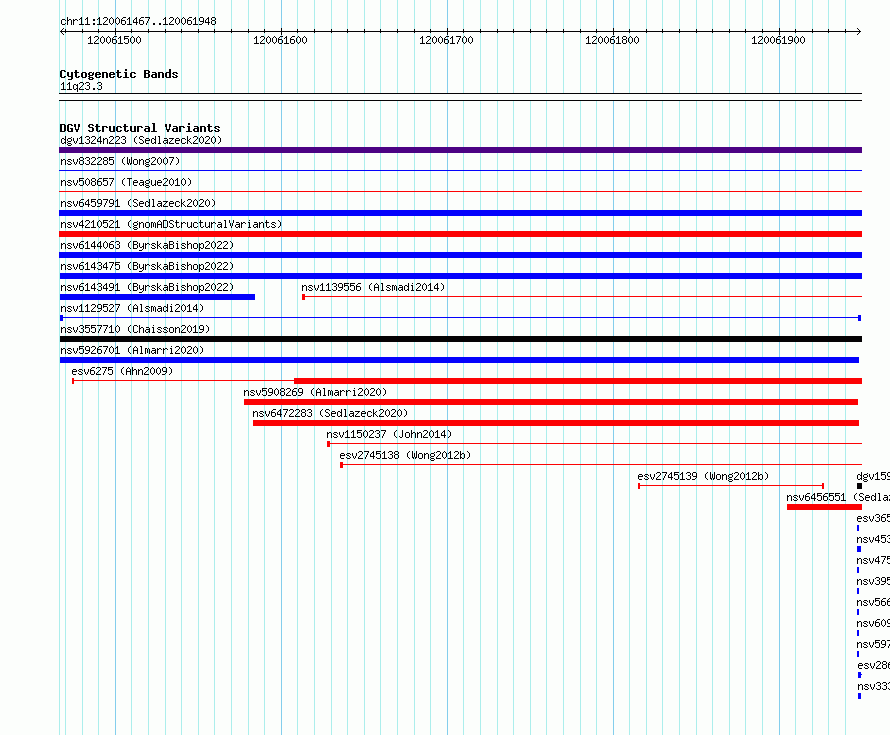890x735 pixels.
Task: Select nsv4210521 (gnomADStructuralVariants) label
Action: point(171,224)
